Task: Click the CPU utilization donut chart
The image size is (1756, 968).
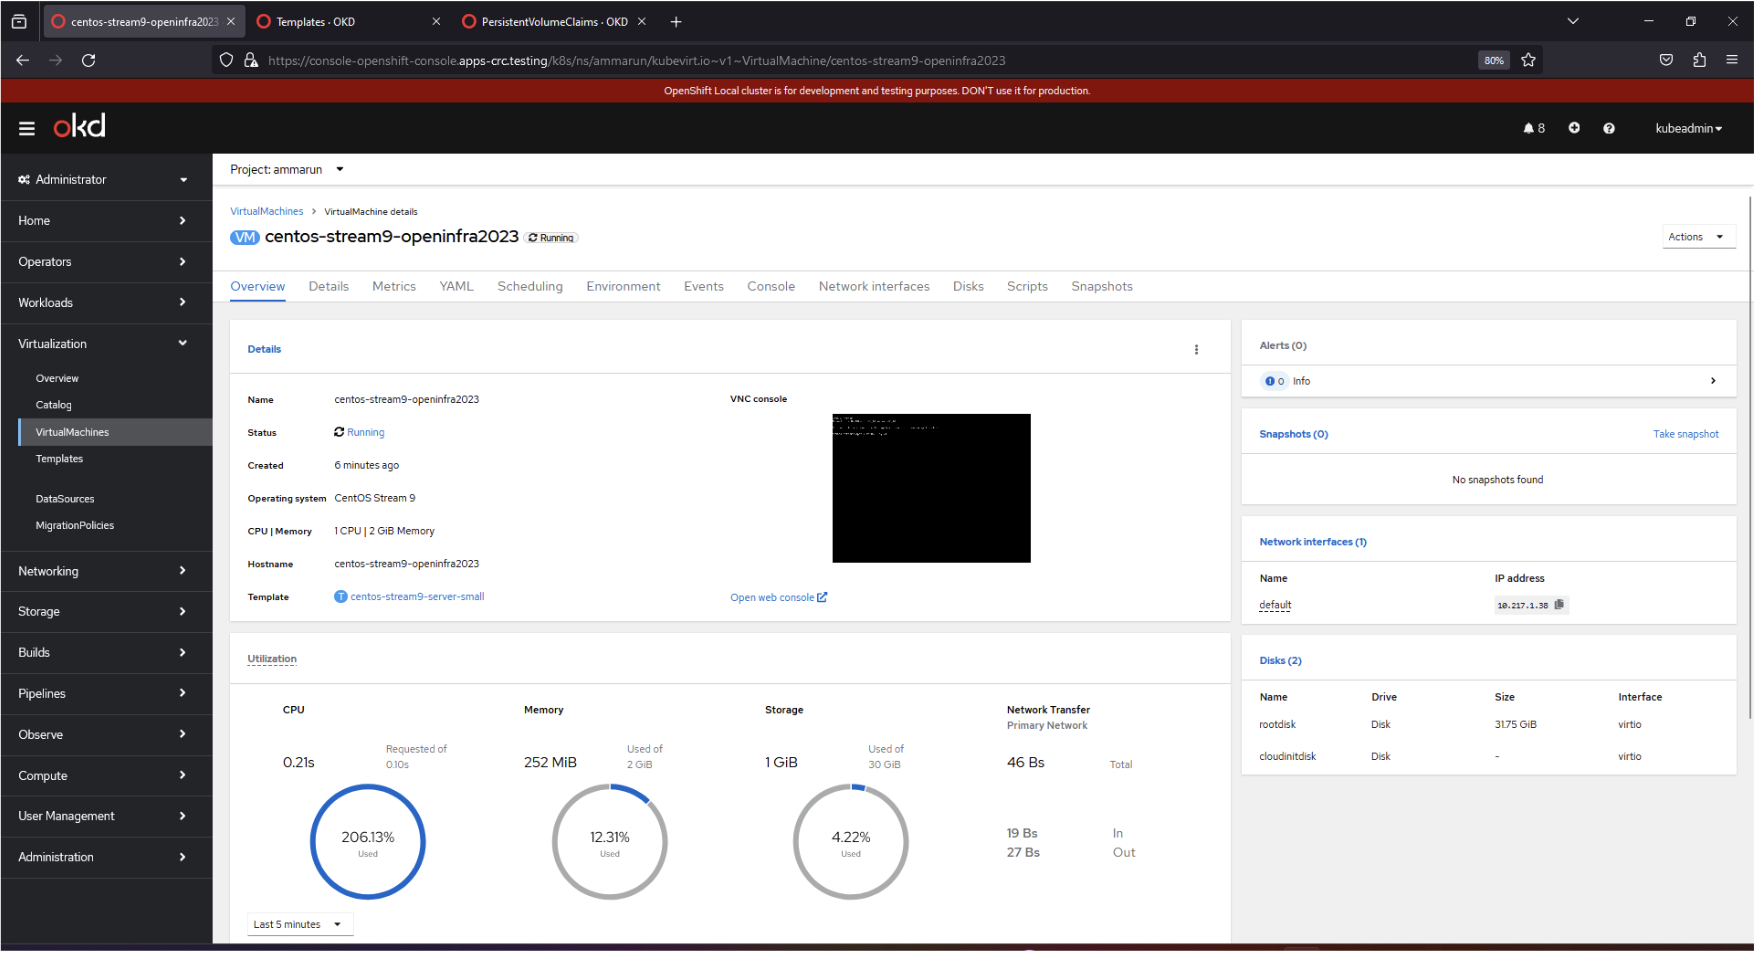Action: pyautogui.click(x=368, y=842)
